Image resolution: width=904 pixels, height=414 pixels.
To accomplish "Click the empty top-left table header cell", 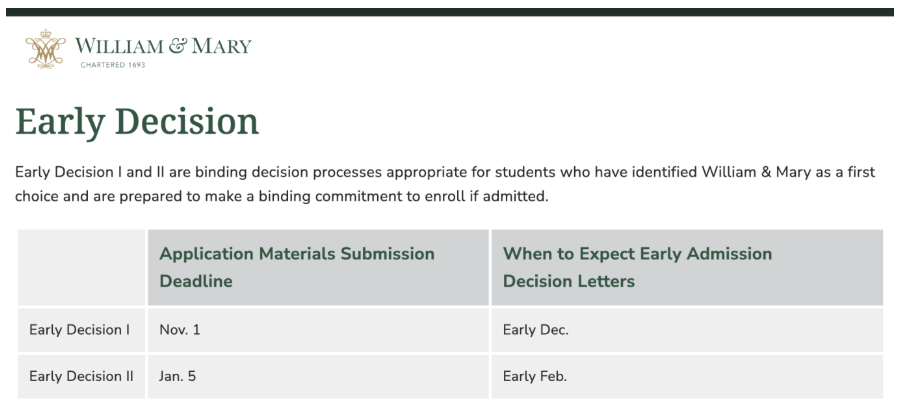I will pos(81,268).
